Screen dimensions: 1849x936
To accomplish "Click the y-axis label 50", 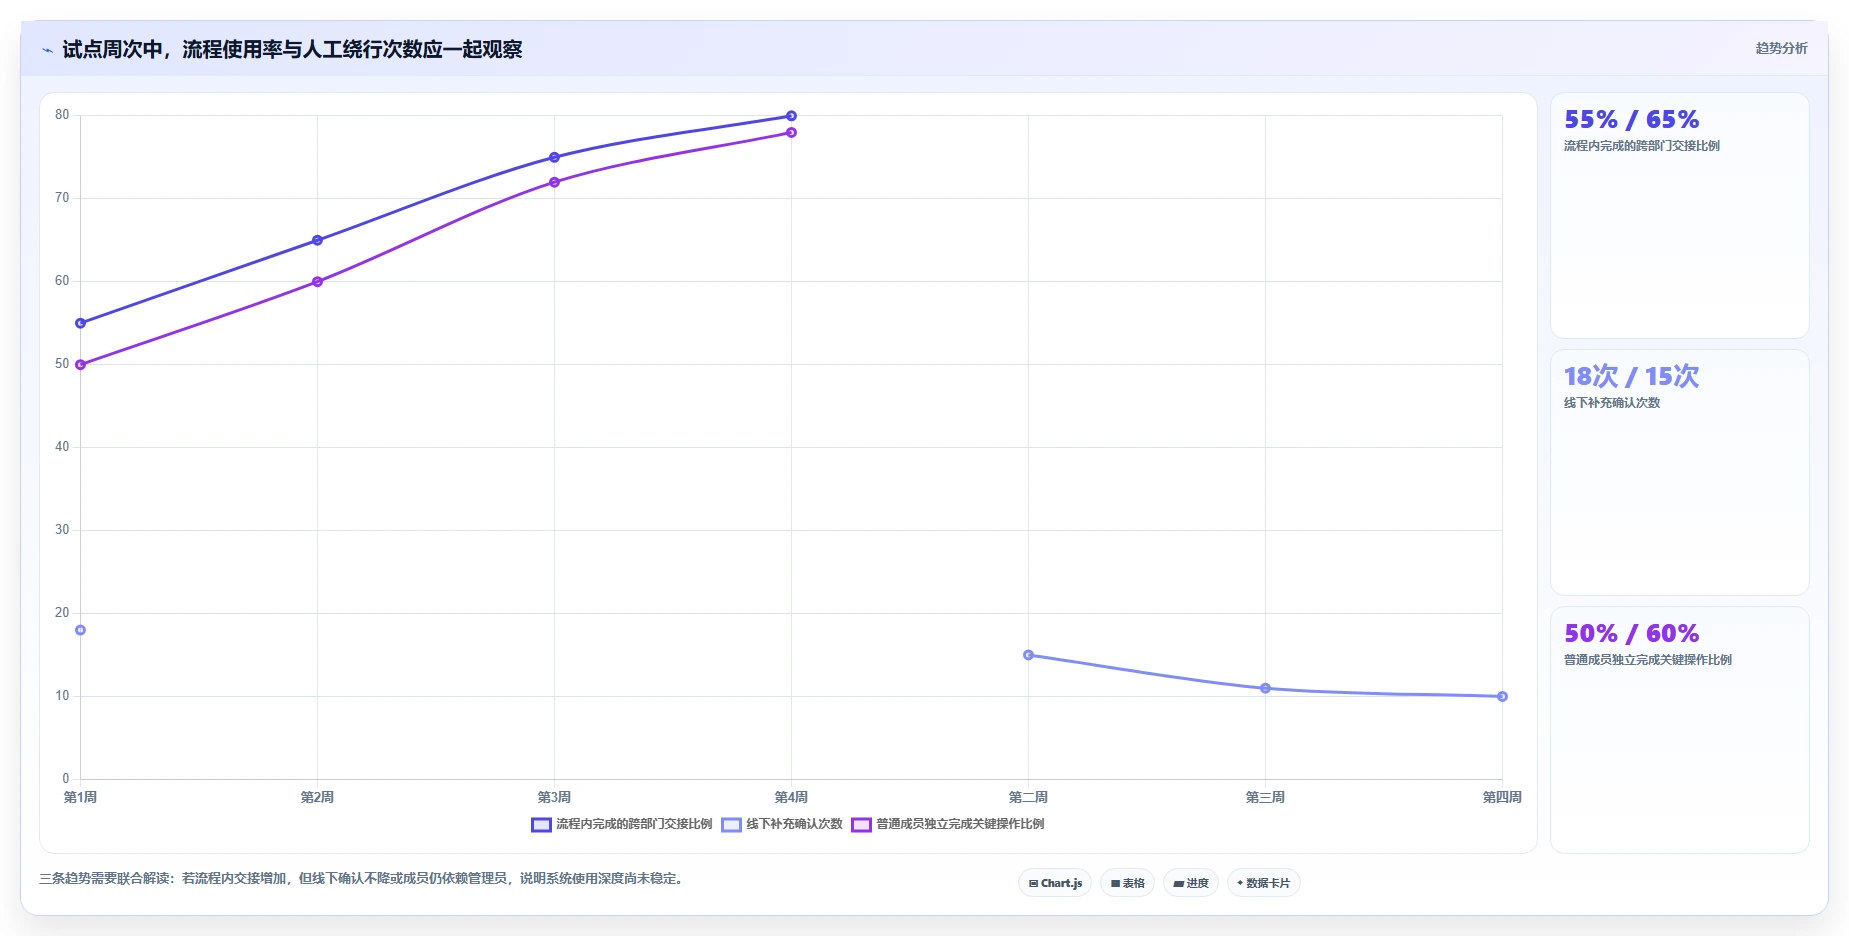I will tap(62, 364).
